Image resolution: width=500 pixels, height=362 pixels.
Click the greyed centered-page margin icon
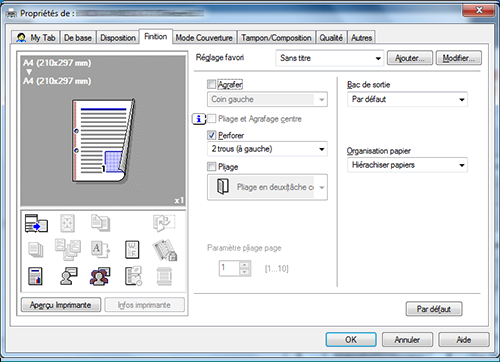coord(67,223)
